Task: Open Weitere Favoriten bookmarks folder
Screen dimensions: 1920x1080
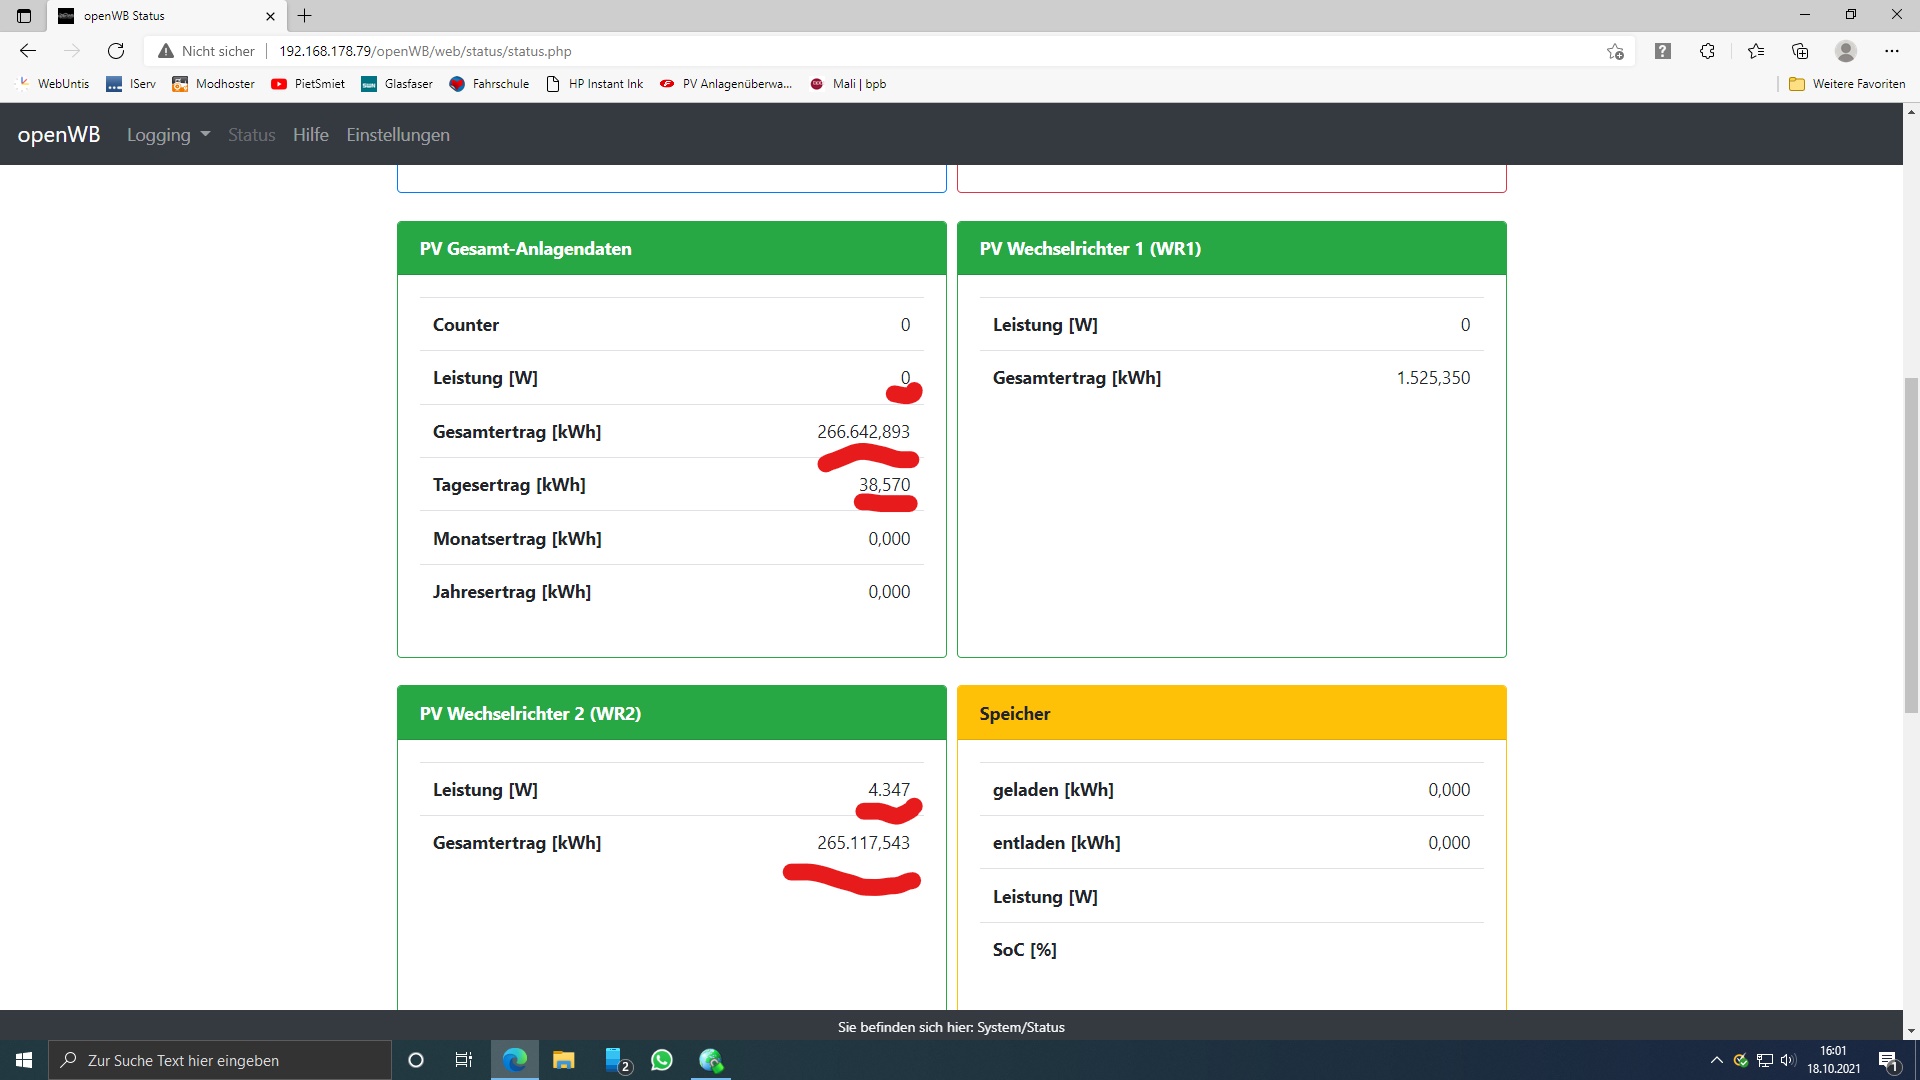Action: [1847, 84]
